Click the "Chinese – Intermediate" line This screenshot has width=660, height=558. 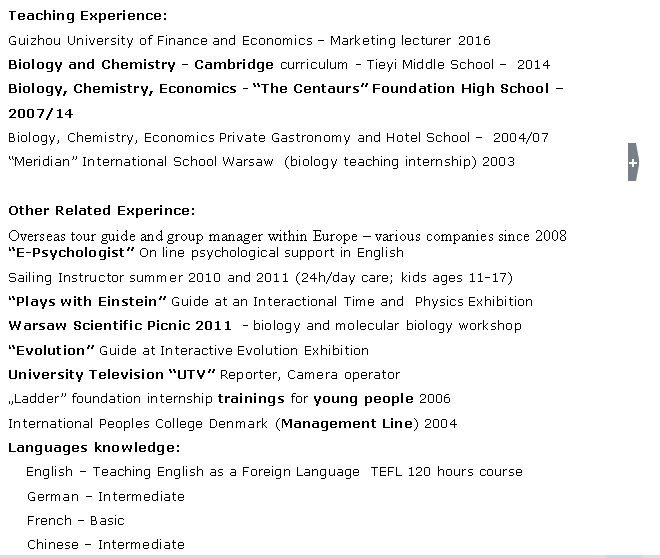tap(106, 545)
